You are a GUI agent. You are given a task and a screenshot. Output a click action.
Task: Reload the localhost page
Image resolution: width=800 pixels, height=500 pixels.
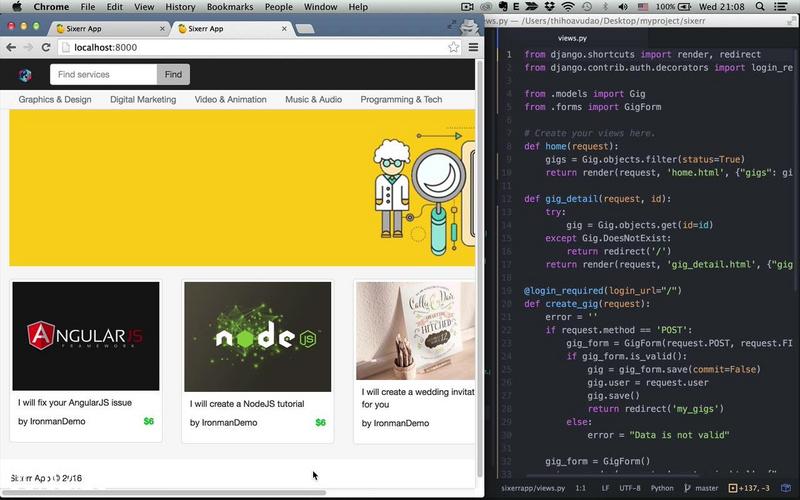click(46, 47)
